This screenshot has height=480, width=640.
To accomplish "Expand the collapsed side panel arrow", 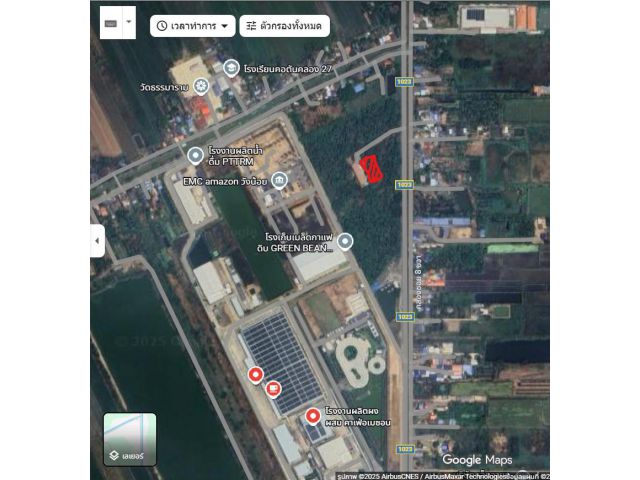I will click(97, 241).
